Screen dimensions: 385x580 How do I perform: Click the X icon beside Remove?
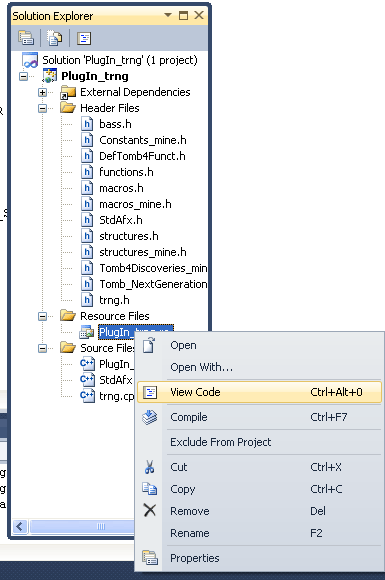(x=149, y=510)
